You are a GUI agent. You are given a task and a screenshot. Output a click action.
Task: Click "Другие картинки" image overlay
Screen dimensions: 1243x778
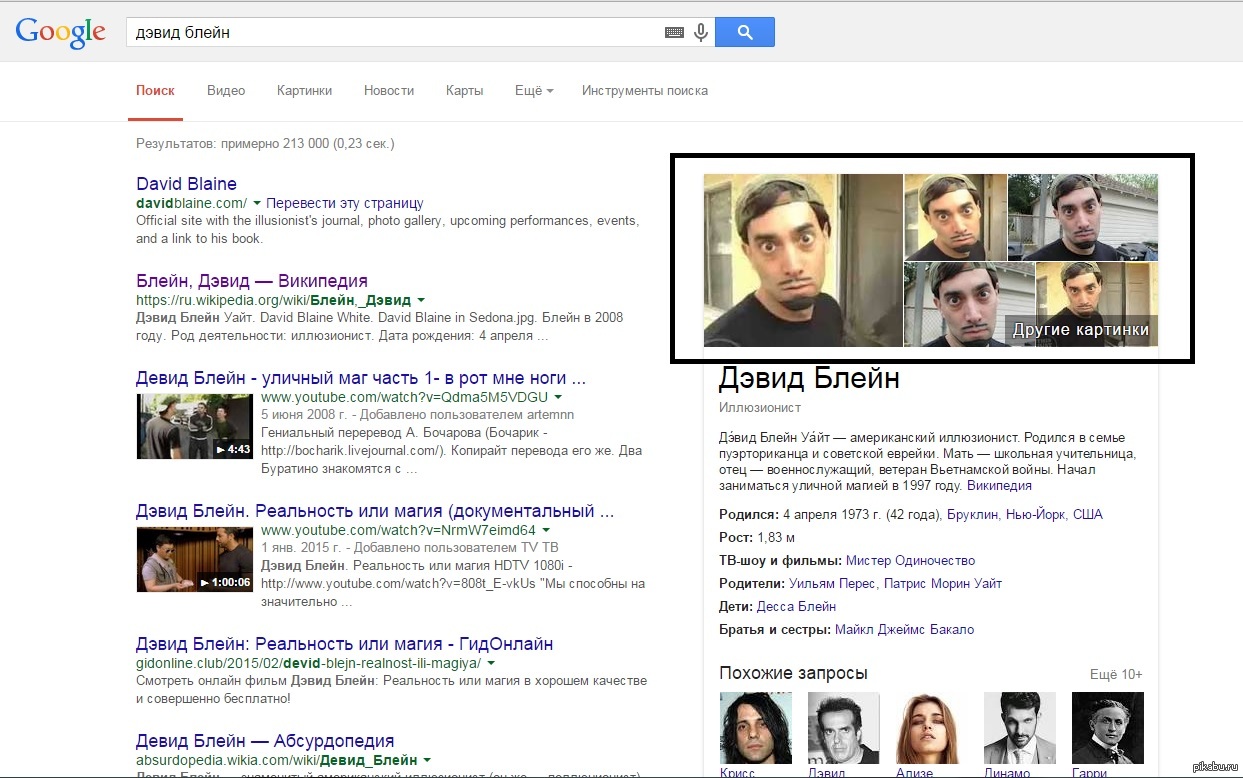[1080, 330]
